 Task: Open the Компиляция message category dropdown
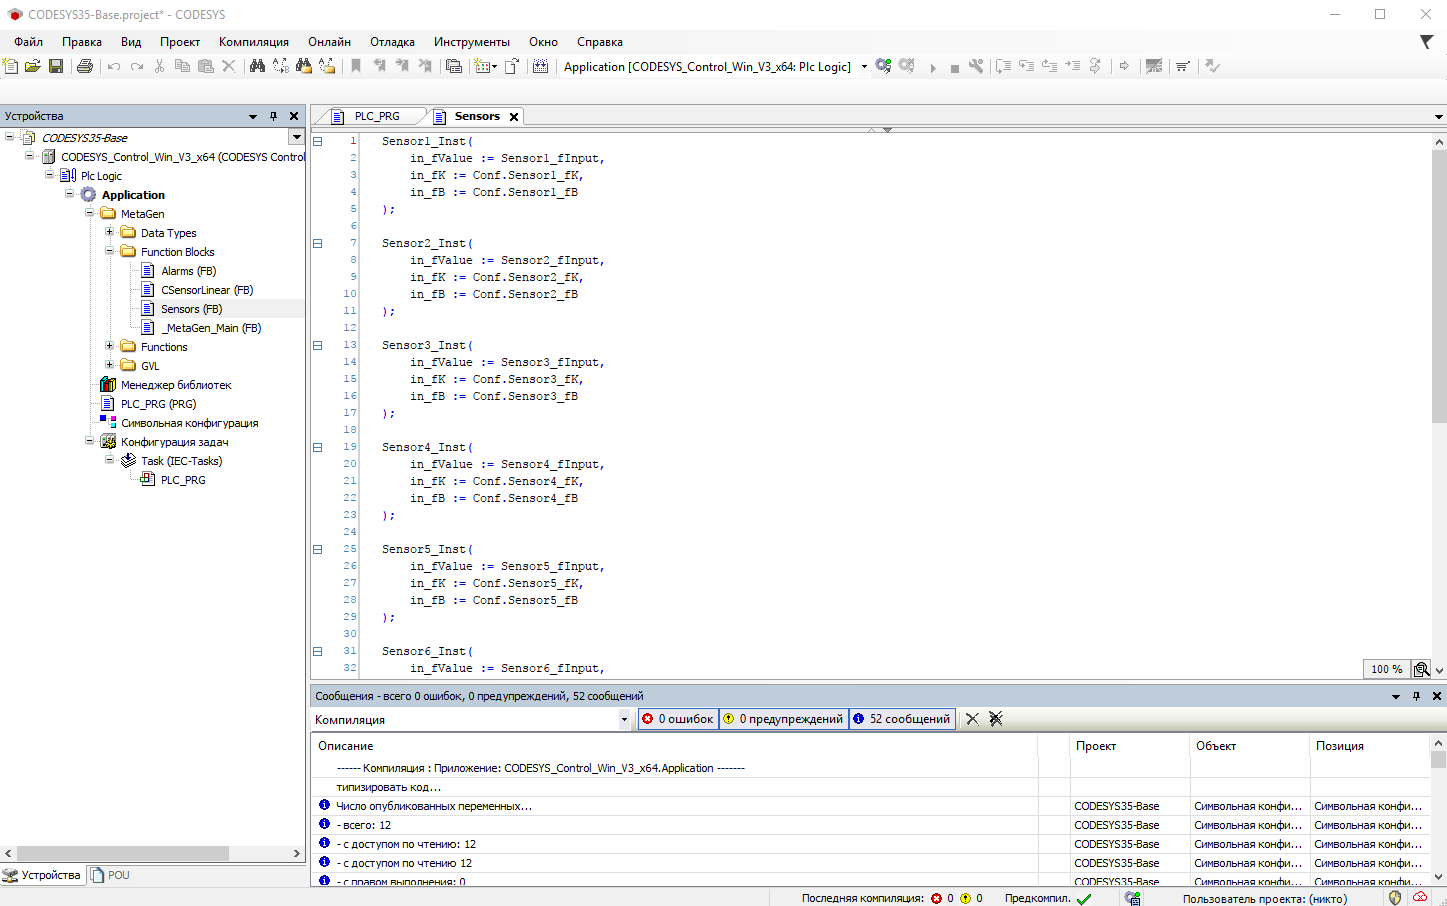coord(624,719)
